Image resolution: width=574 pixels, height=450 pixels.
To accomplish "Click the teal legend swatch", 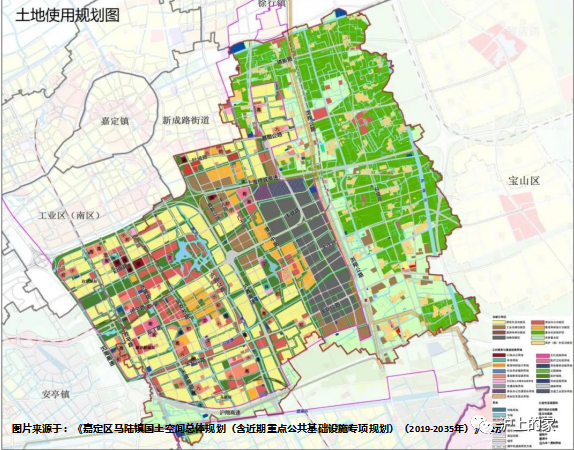I will 499,360.
